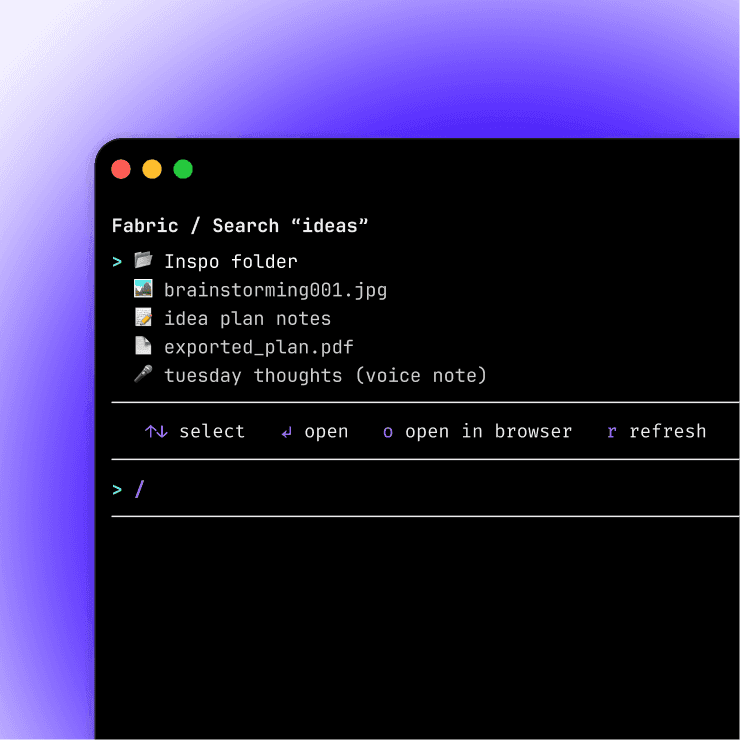The image size is (740, 740).
Task: Select the 'exported_plan.pdf' result
Action: pyautogui.click(x=259, y=347)
